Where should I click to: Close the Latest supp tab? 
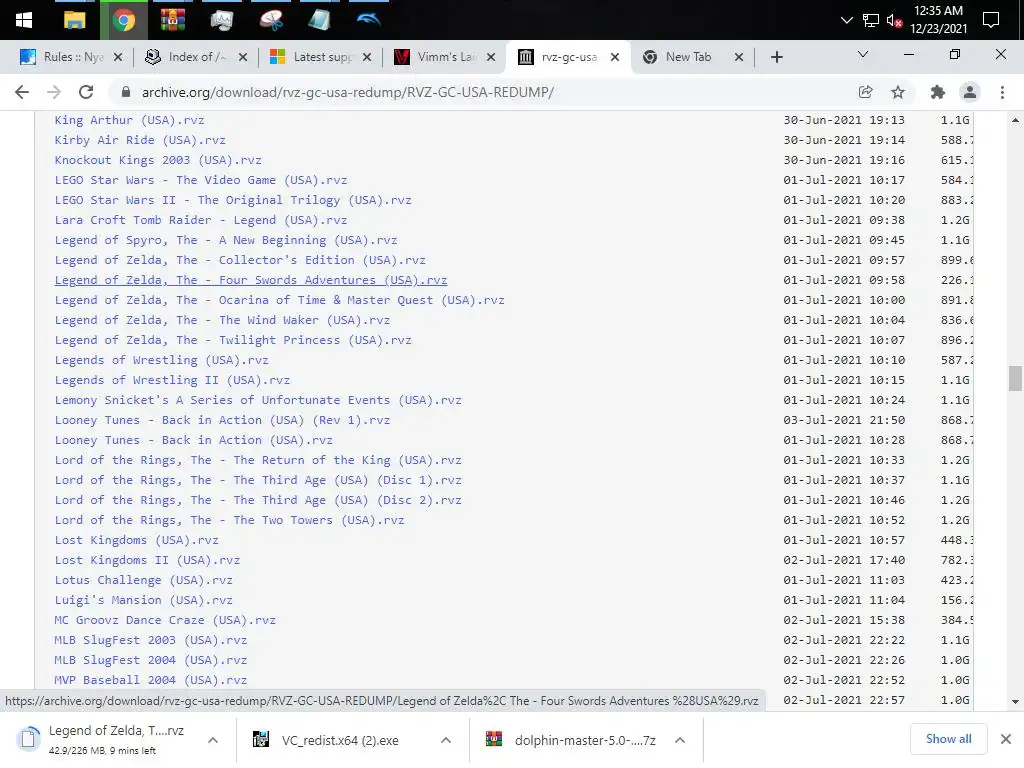[366, 57]
